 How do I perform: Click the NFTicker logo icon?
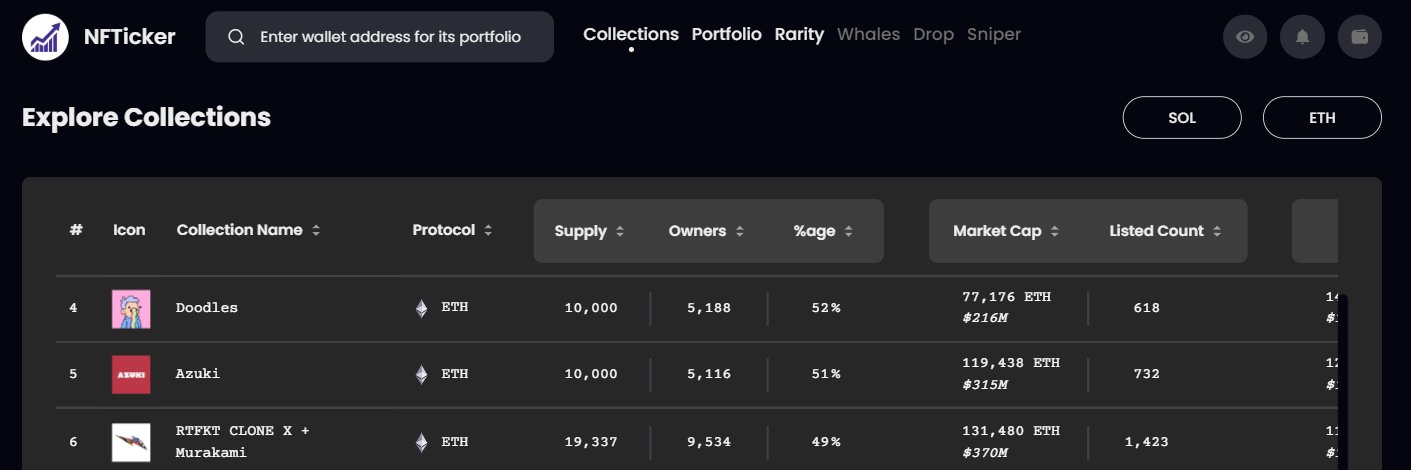coord(45,37)
